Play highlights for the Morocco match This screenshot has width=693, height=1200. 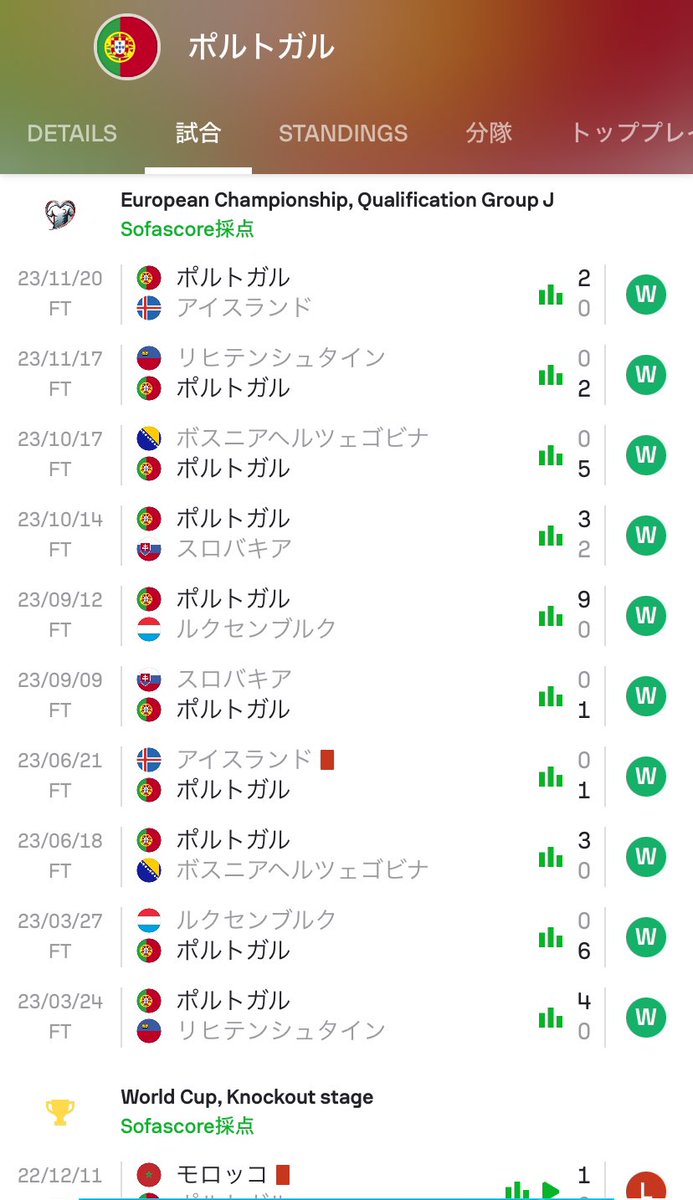(550, 1189)
